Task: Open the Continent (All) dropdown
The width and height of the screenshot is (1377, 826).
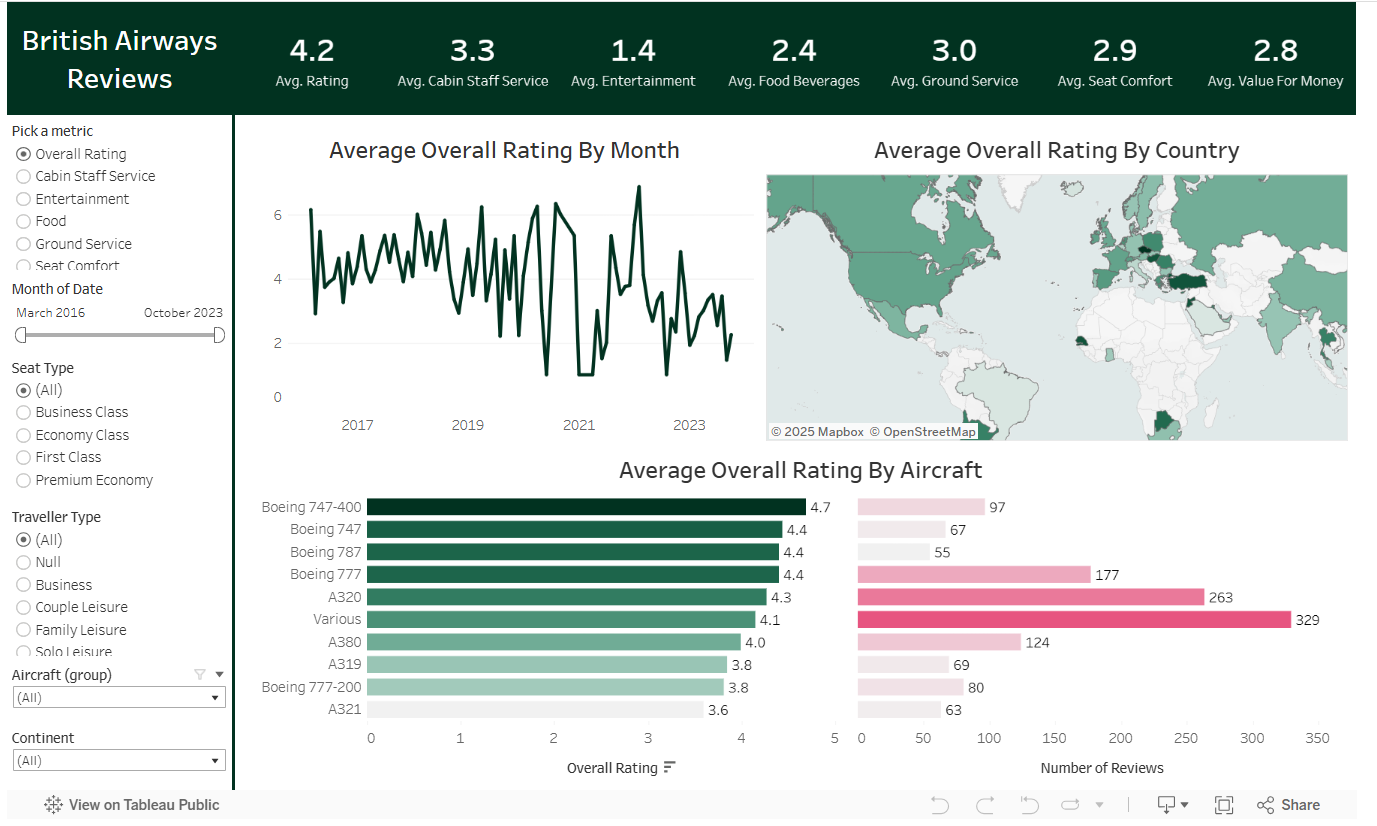Action: [119, 761]
